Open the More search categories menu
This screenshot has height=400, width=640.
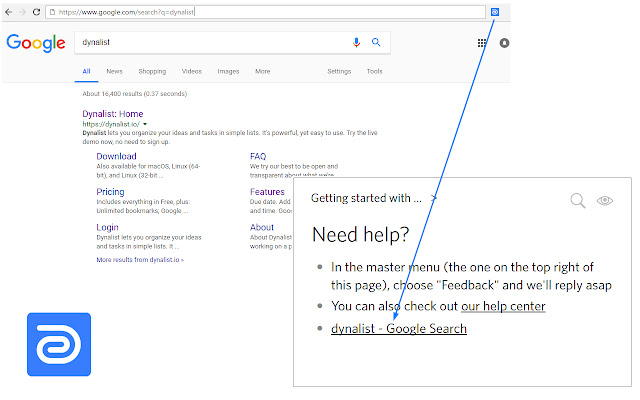[262, 71]
